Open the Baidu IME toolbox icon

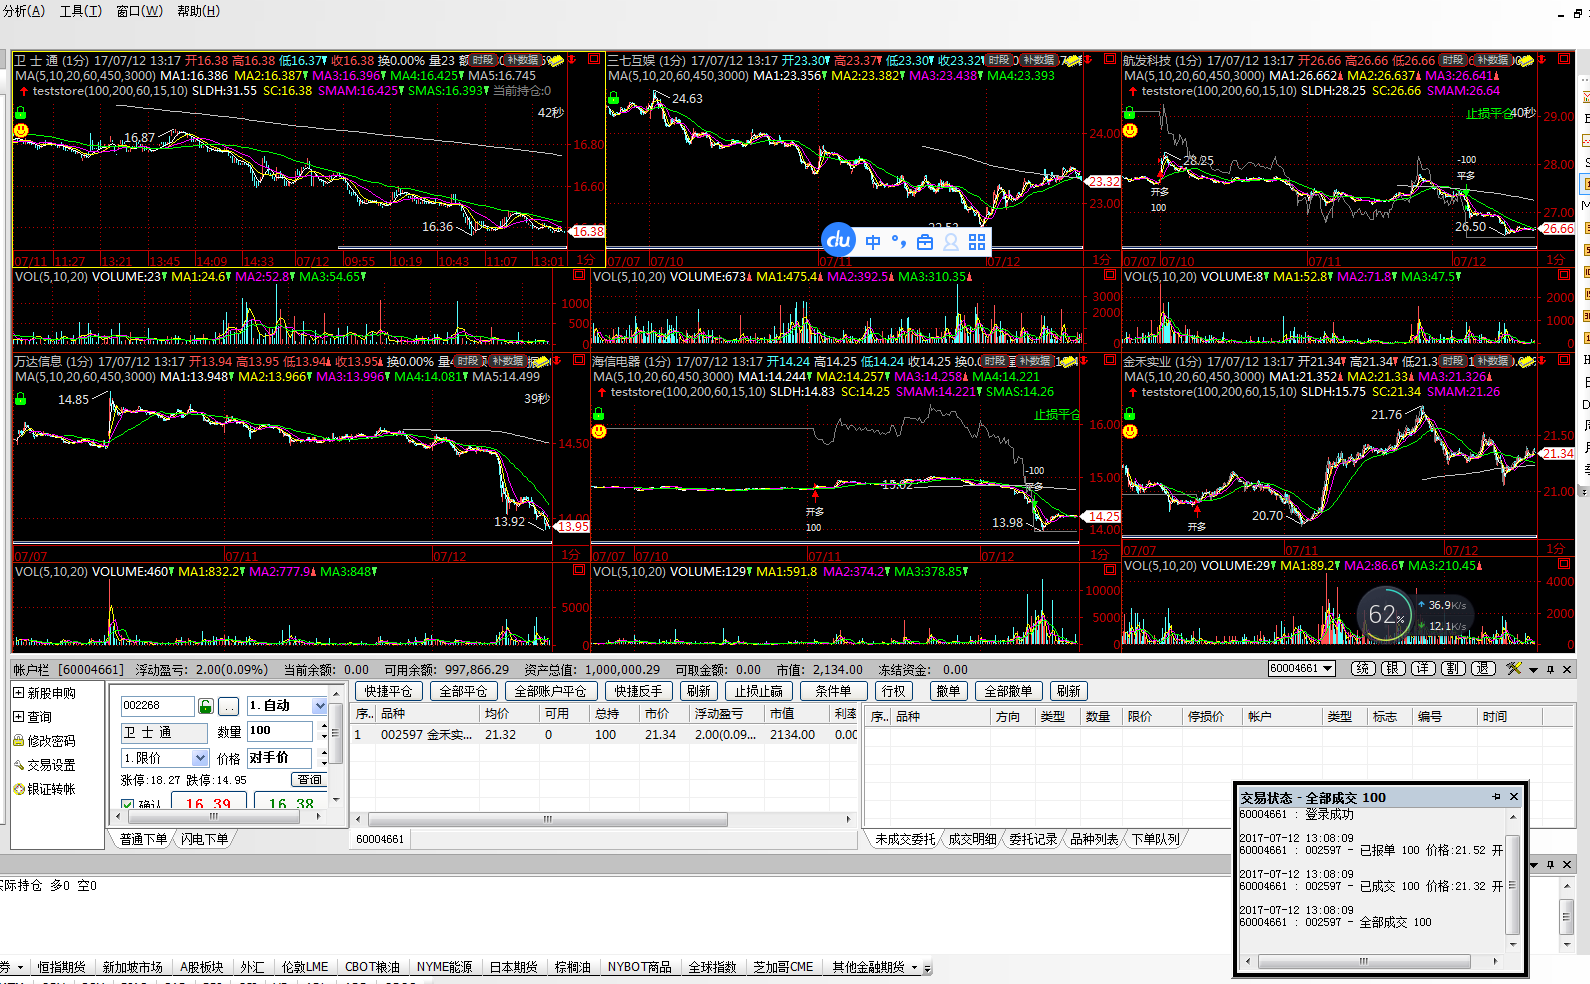pos(925,242)
